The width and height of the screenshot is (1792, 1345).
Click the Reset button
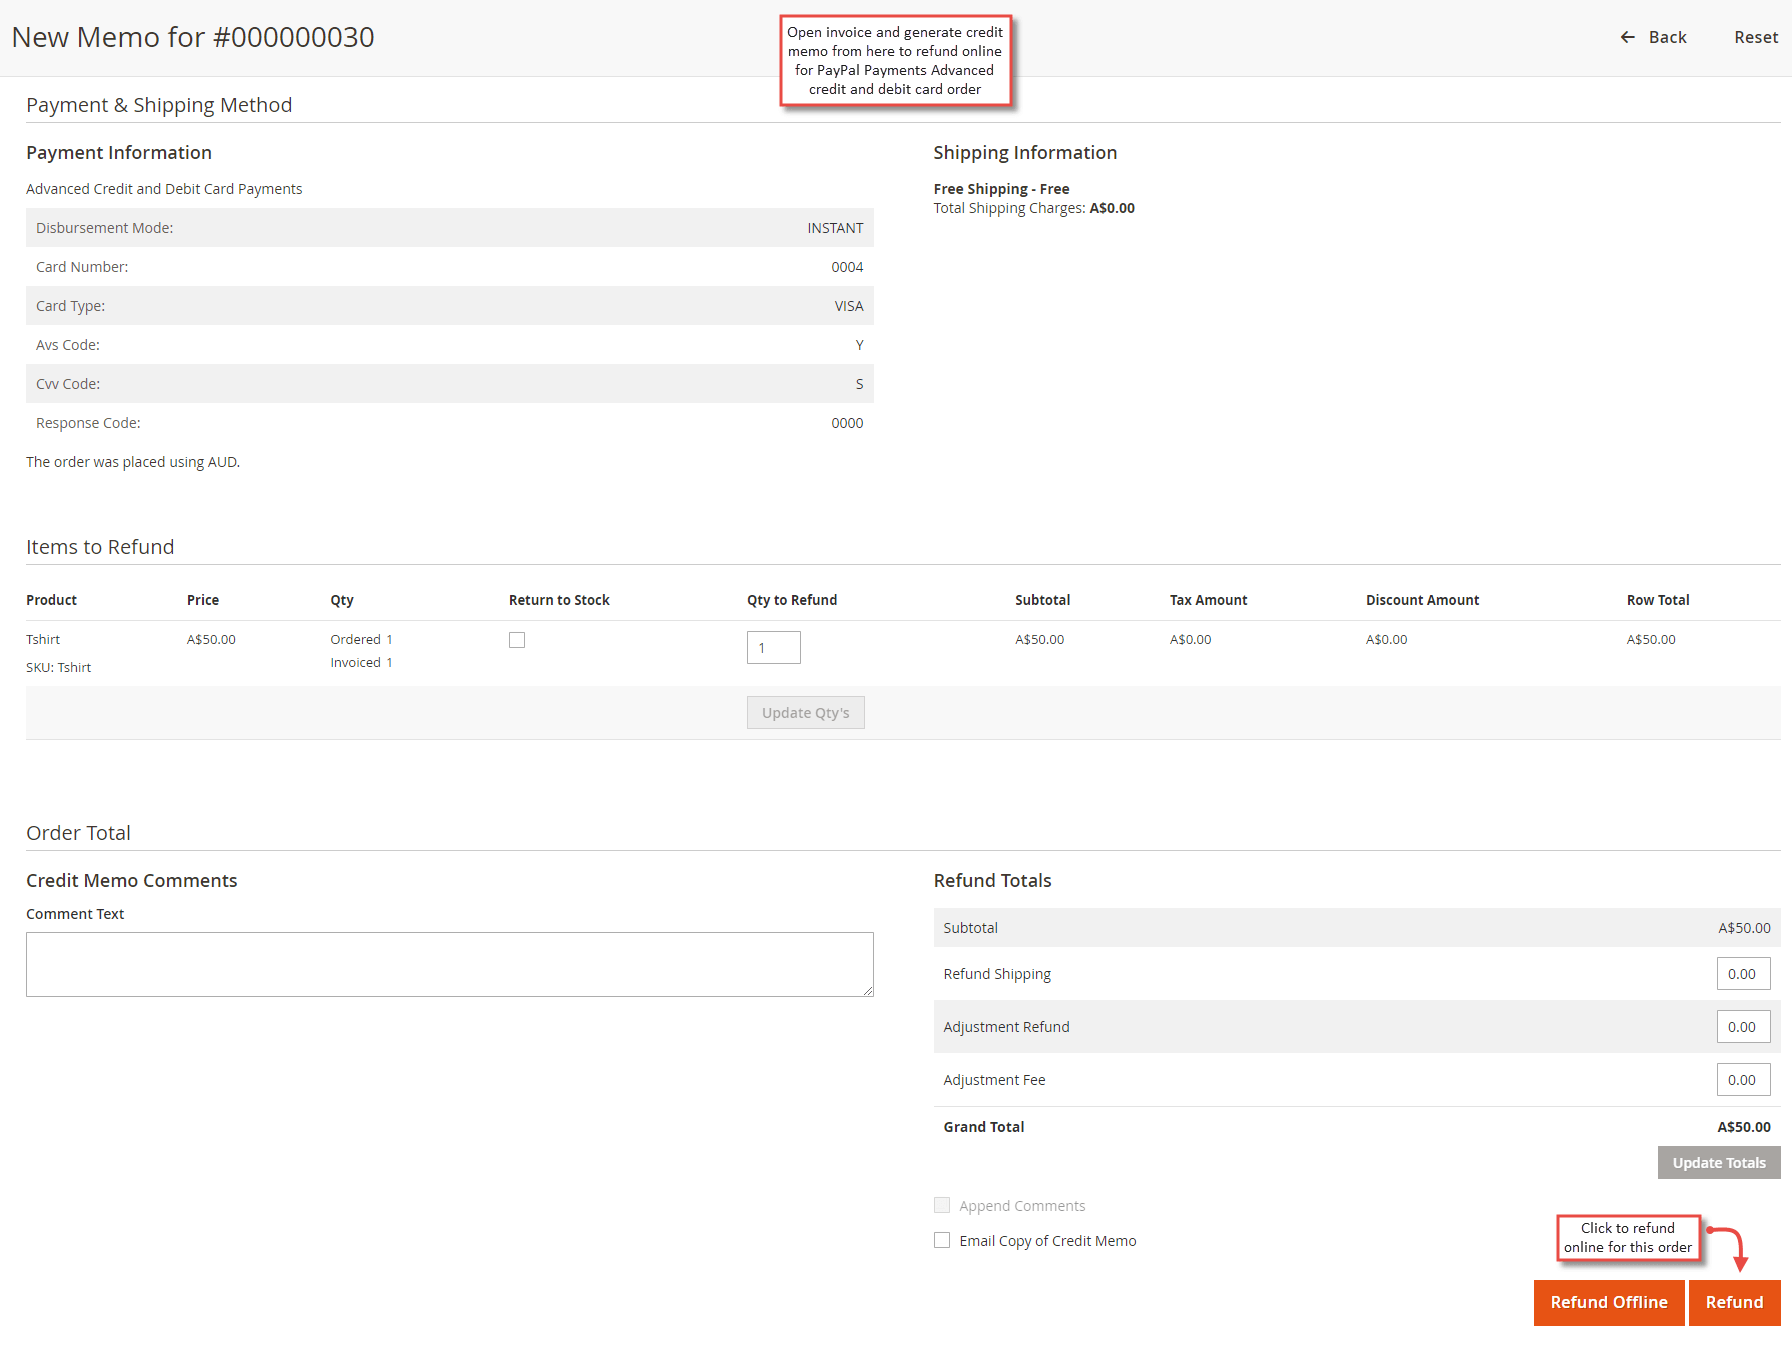pyautogui.click(x=1756, y=37)
